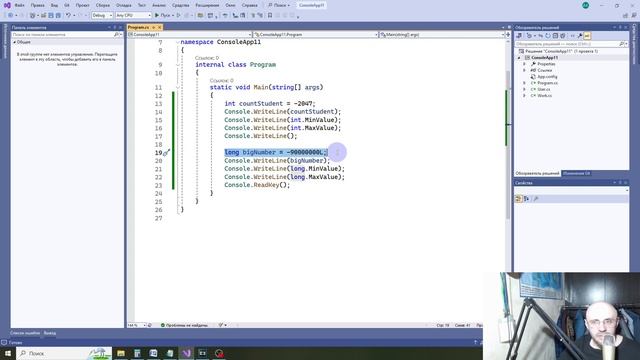Viewport: 640px width, 360px height.
Task: Toggle auto-hide pin on Solution Explorer panel
Action: [620, 27]
